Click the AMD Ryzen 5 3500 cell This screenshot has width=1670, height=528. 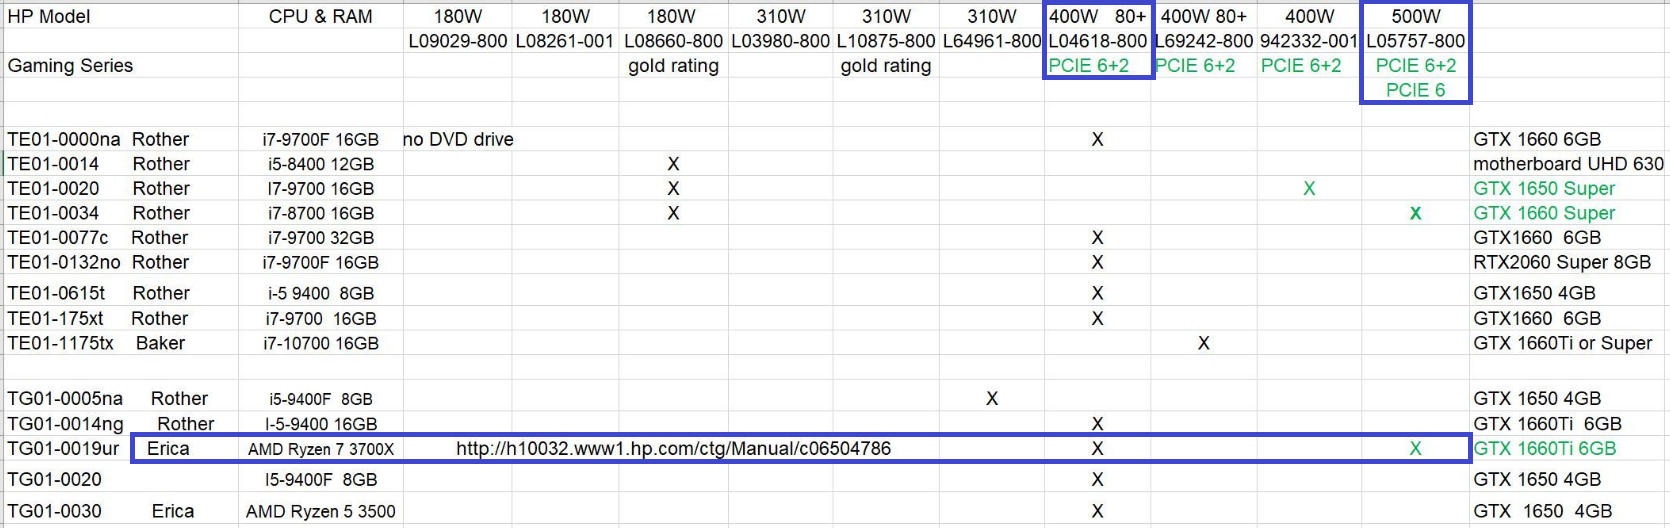click(x=321, y=511)
